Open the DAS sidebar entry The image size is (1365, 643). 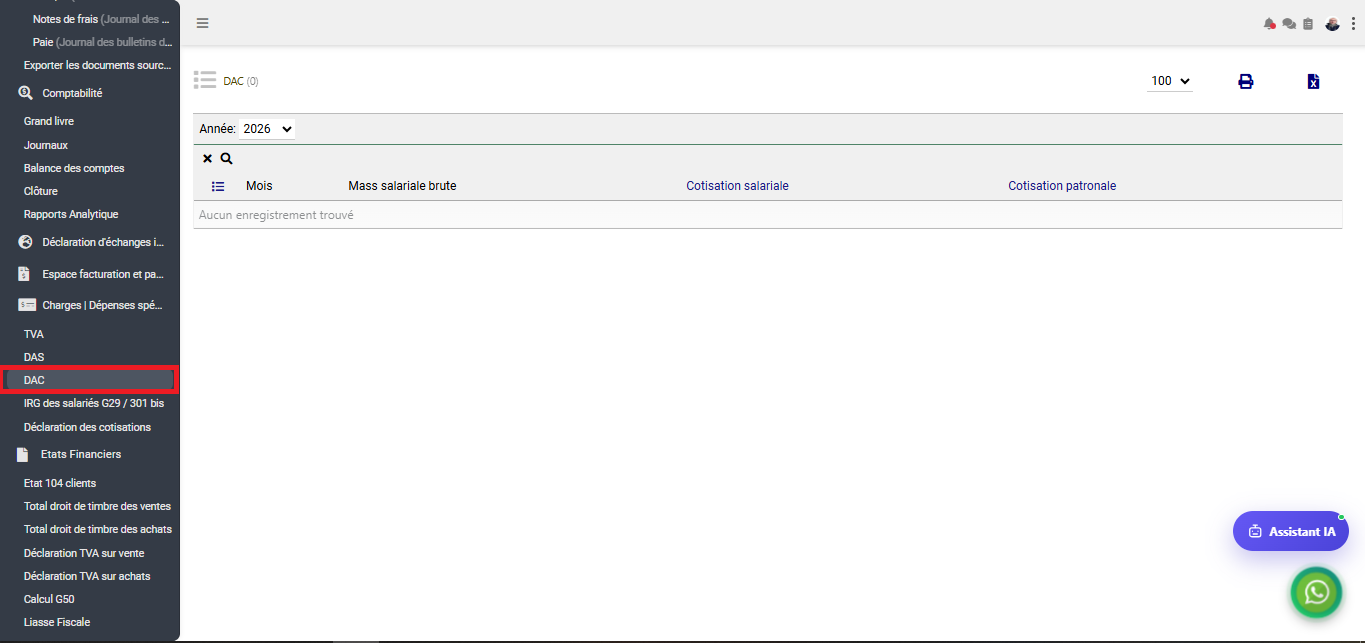coord(34,357)
